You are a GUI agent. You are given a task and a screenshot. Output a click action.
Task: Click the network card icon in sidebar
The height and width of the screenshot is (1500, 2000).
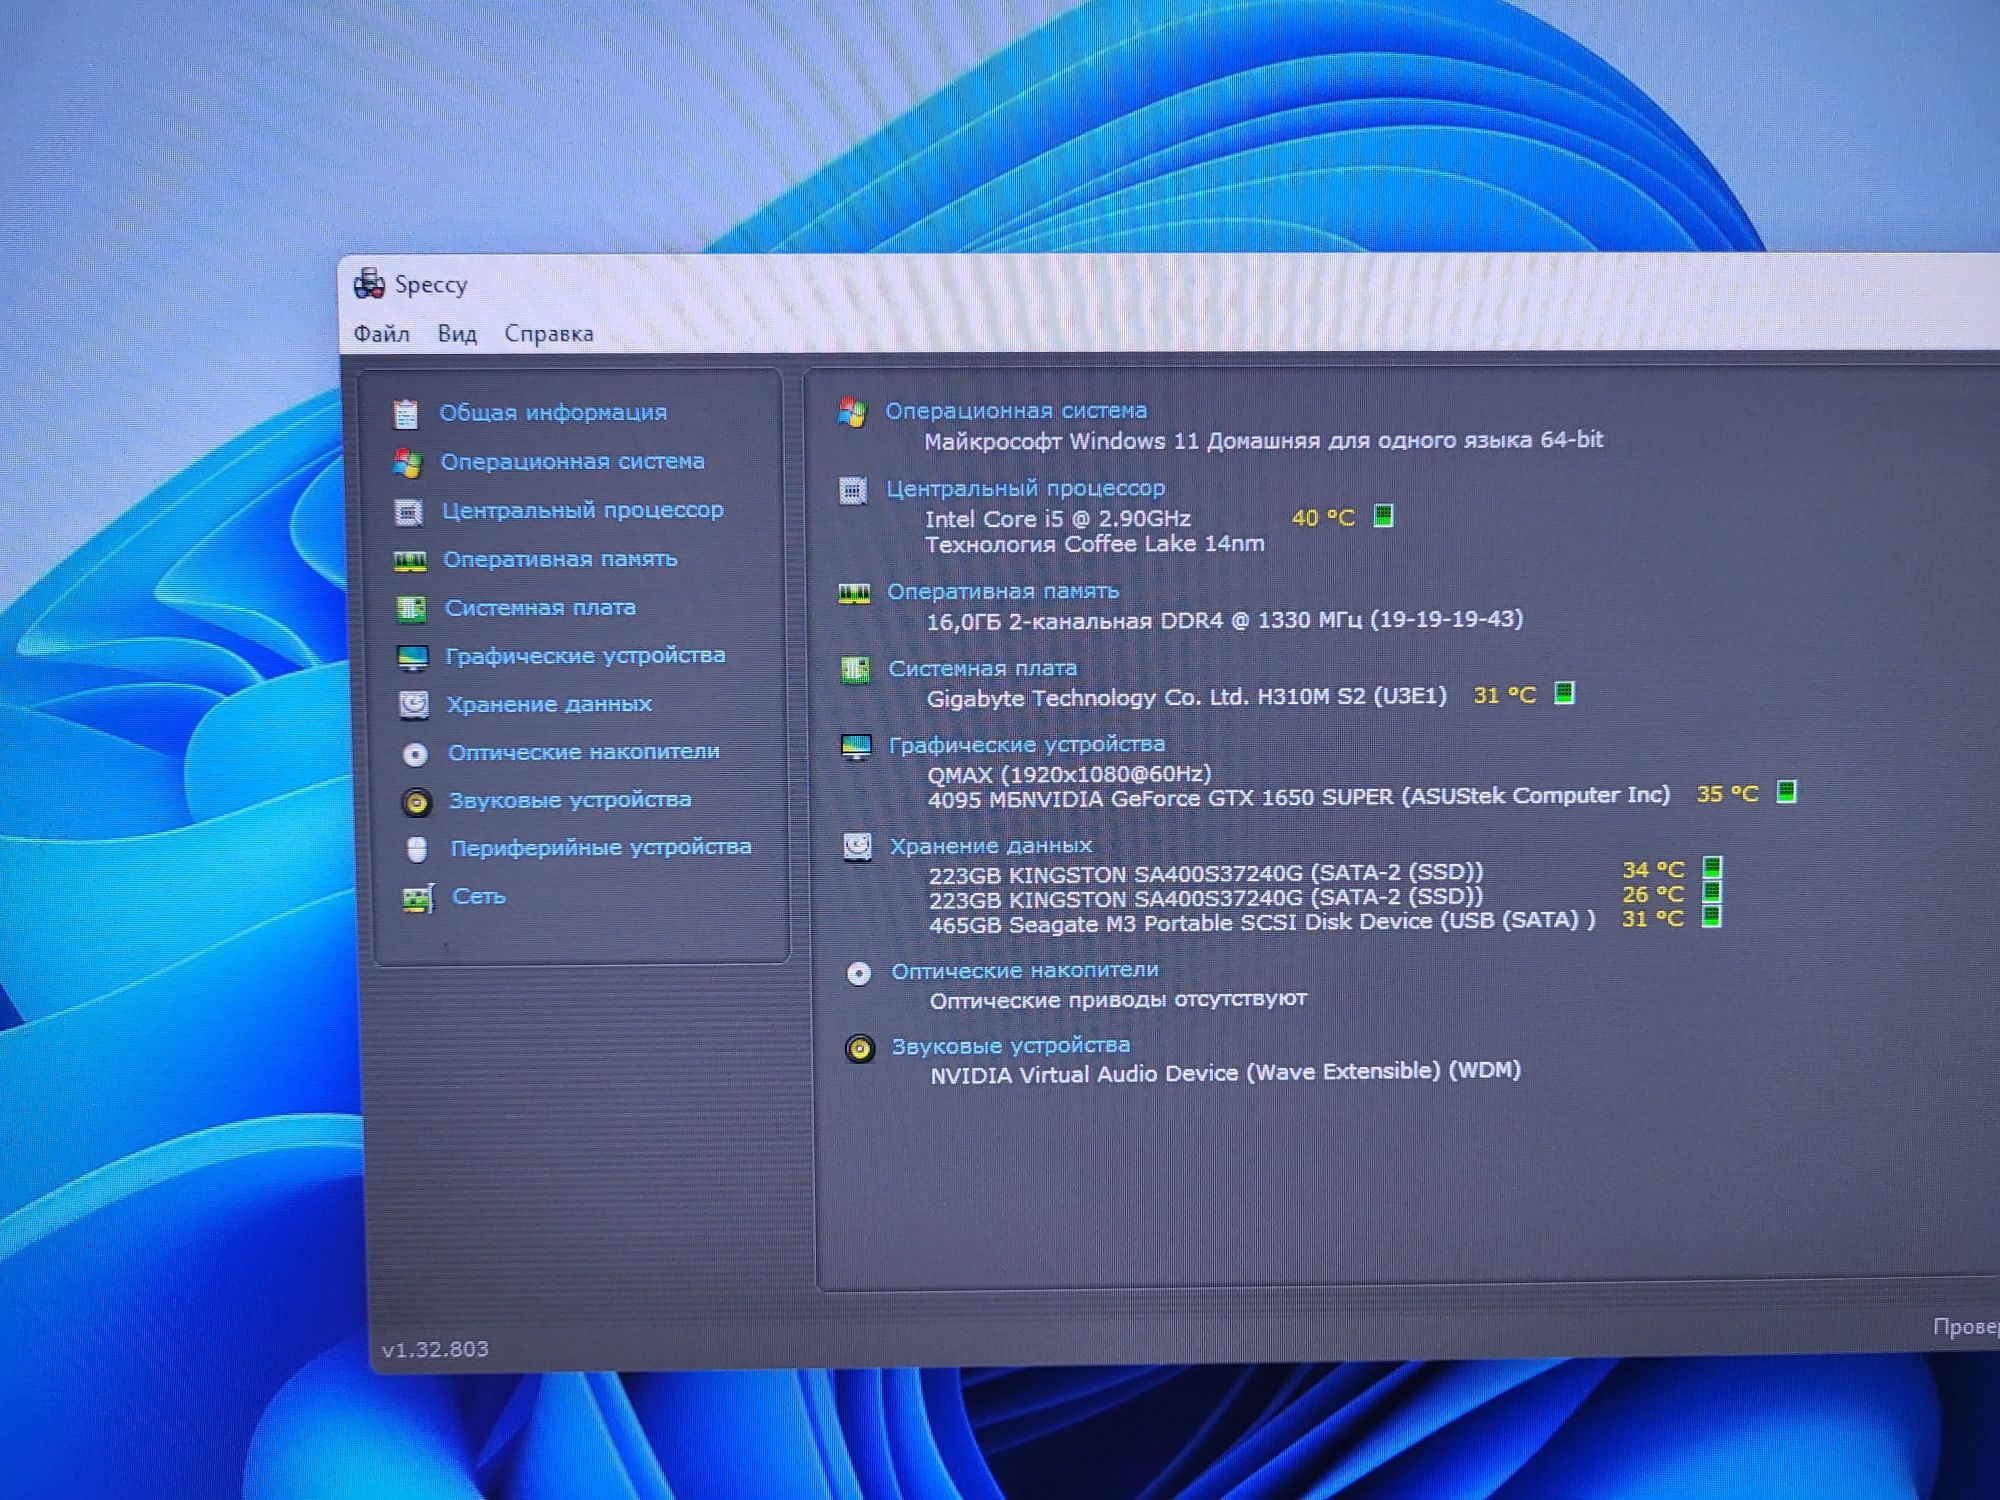[x=418, y=899]
